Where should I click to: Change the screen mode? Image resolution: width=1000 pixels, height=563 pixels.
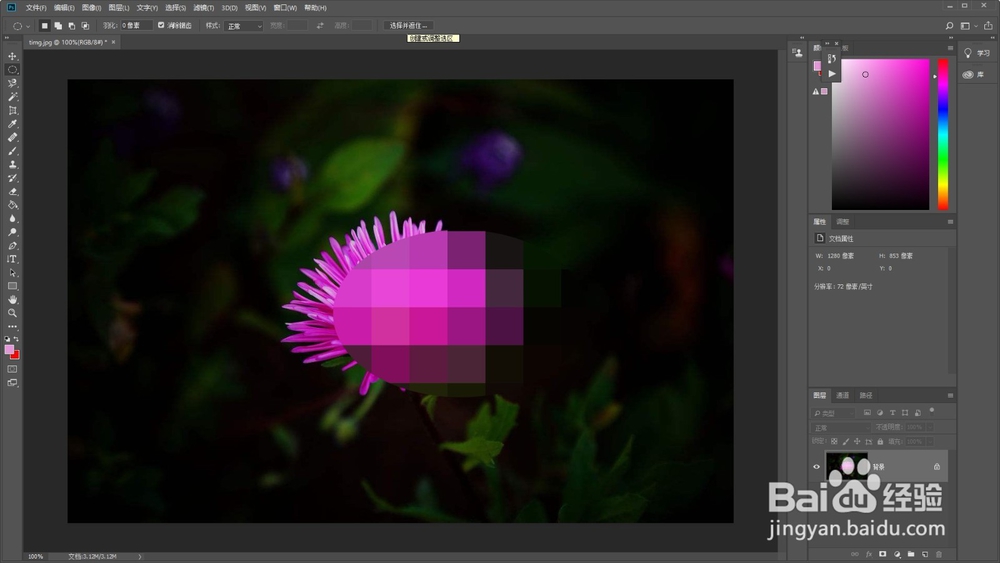pos(12,383)
